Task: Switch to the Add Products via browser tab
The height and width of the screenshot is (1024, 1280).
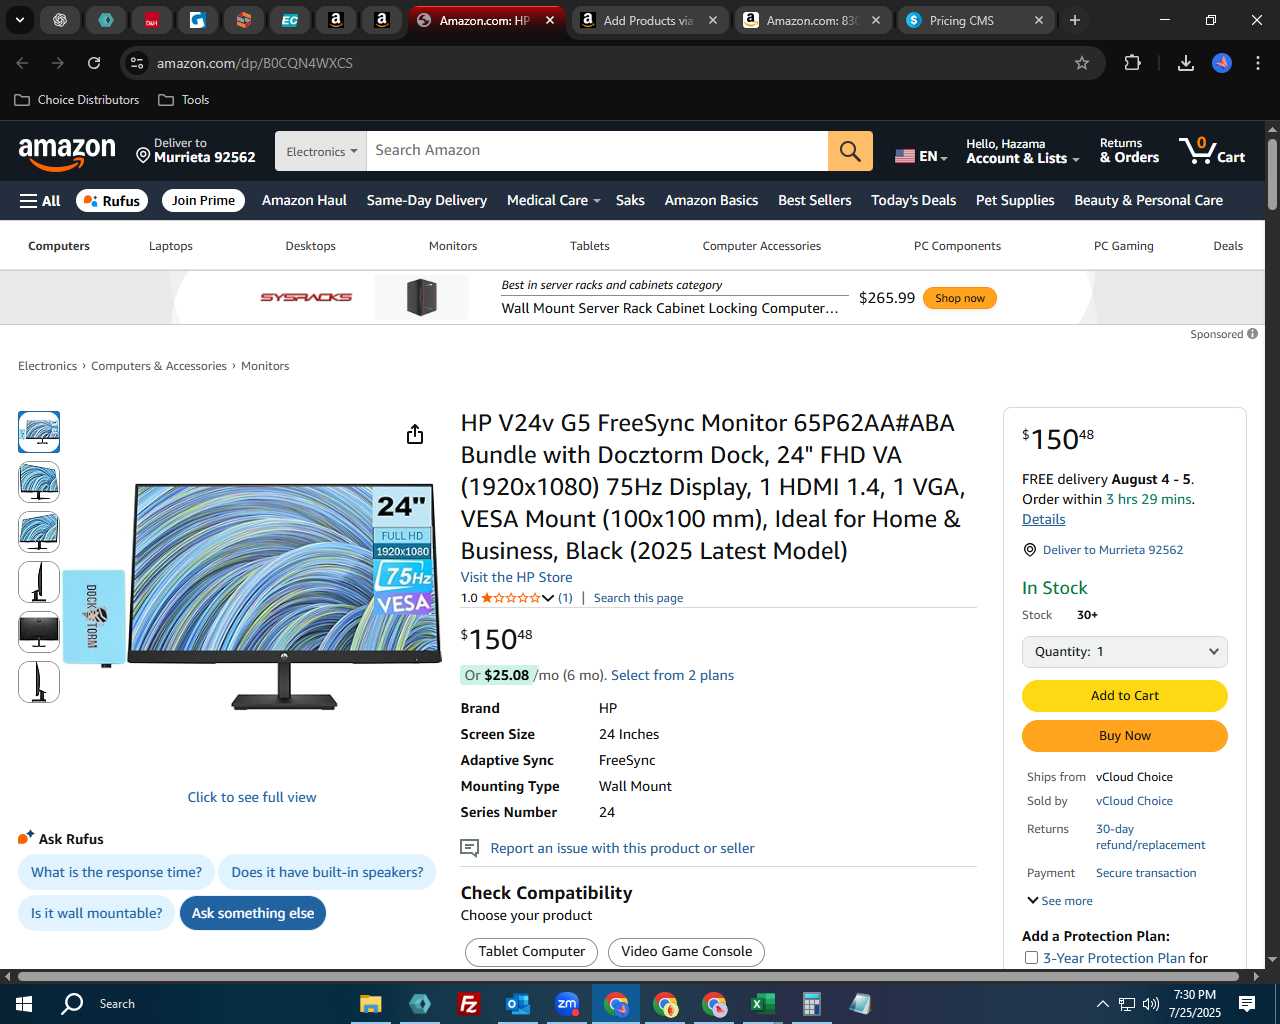Action: 648,20
